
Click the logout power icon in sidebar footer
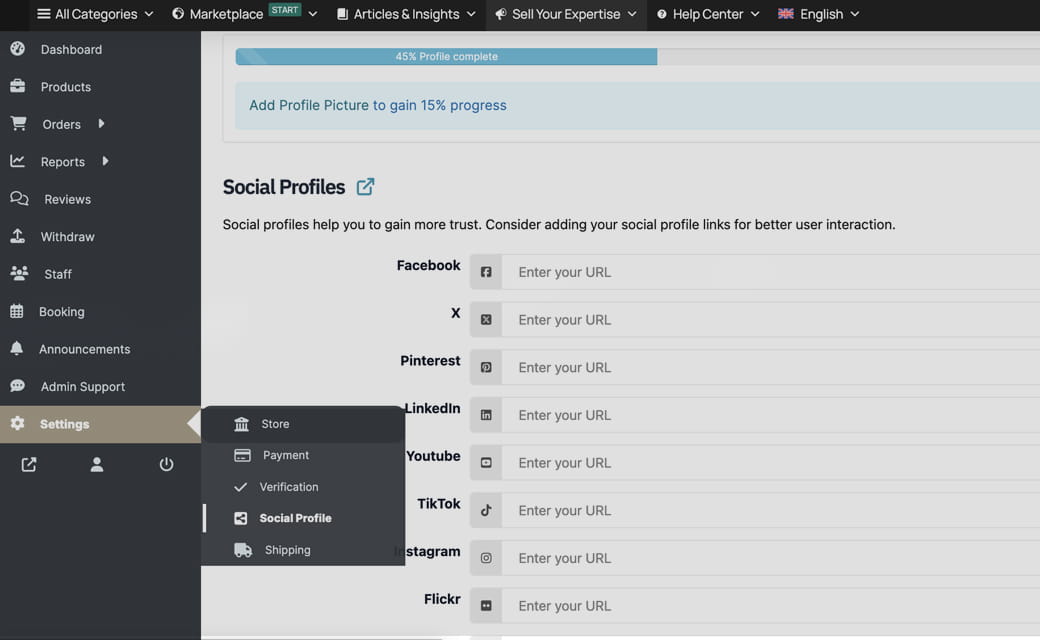click(166, 464)
